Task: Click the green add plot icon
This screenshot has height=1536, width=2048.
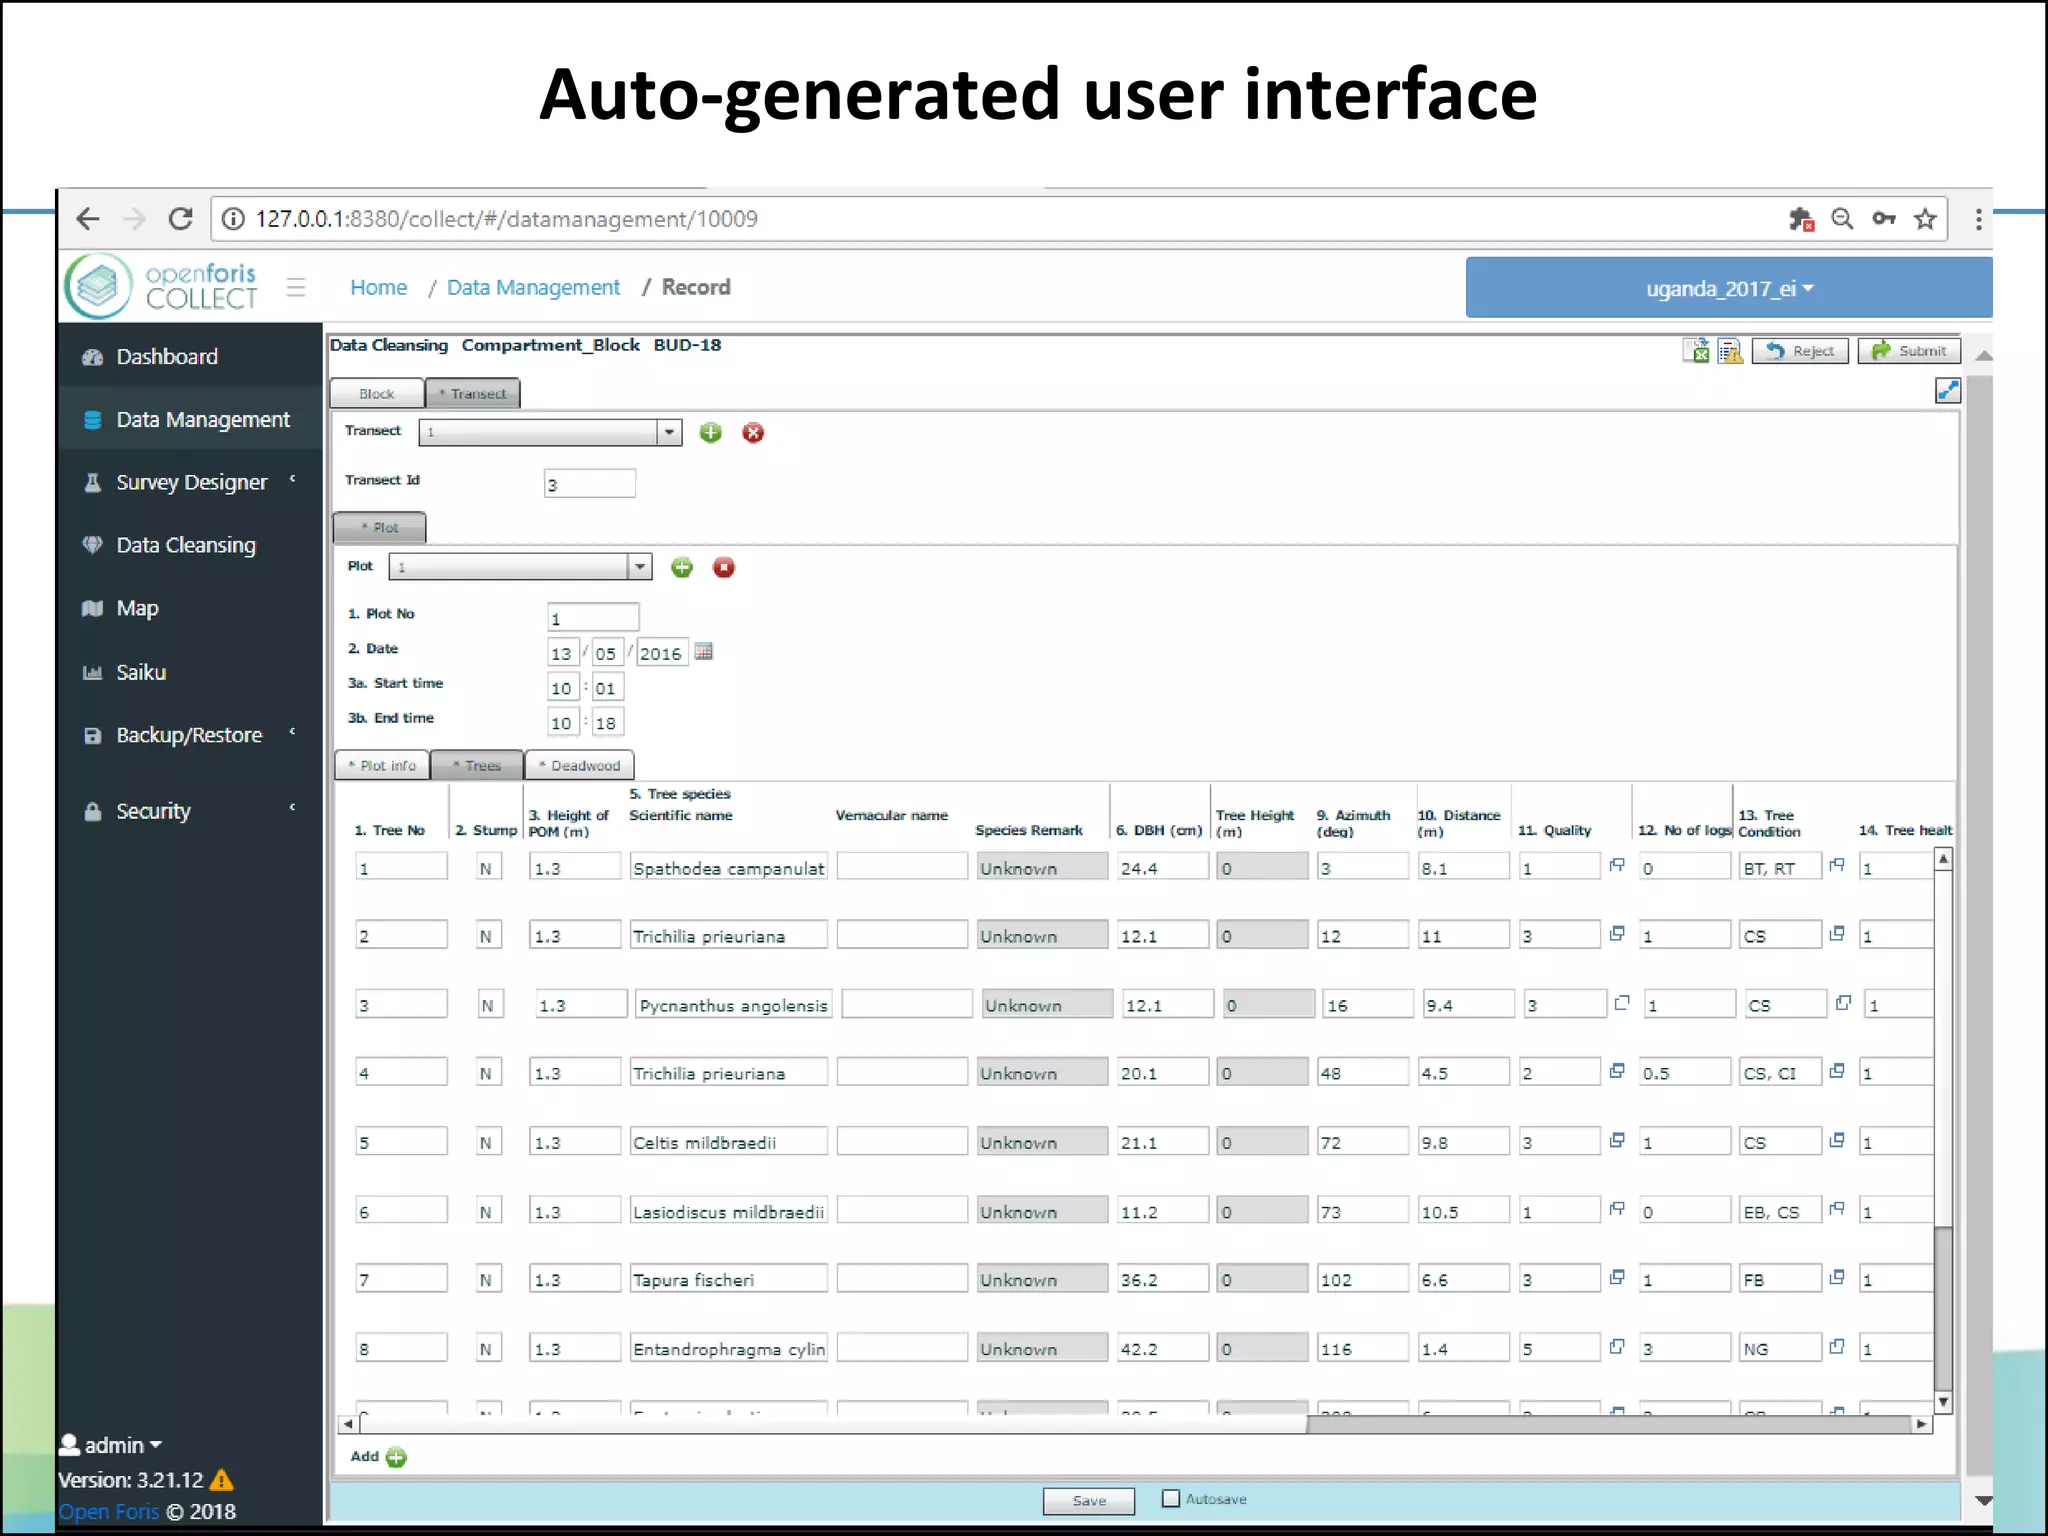Action: [x=682, y=568]
